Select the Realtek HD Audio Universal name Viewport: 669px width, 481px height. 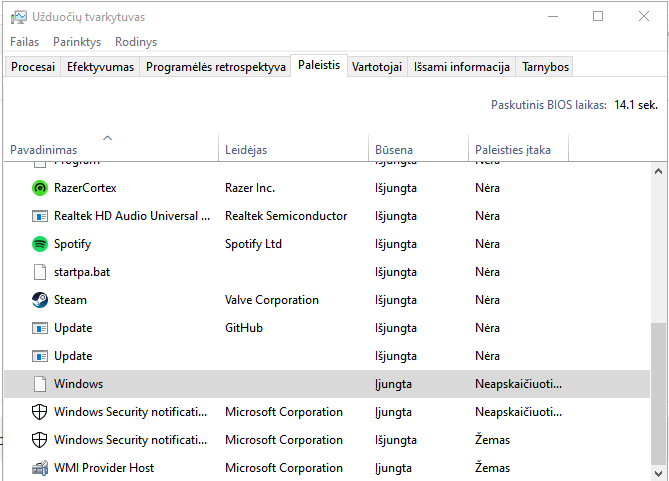pyautogui.click(x=132, y=216)
